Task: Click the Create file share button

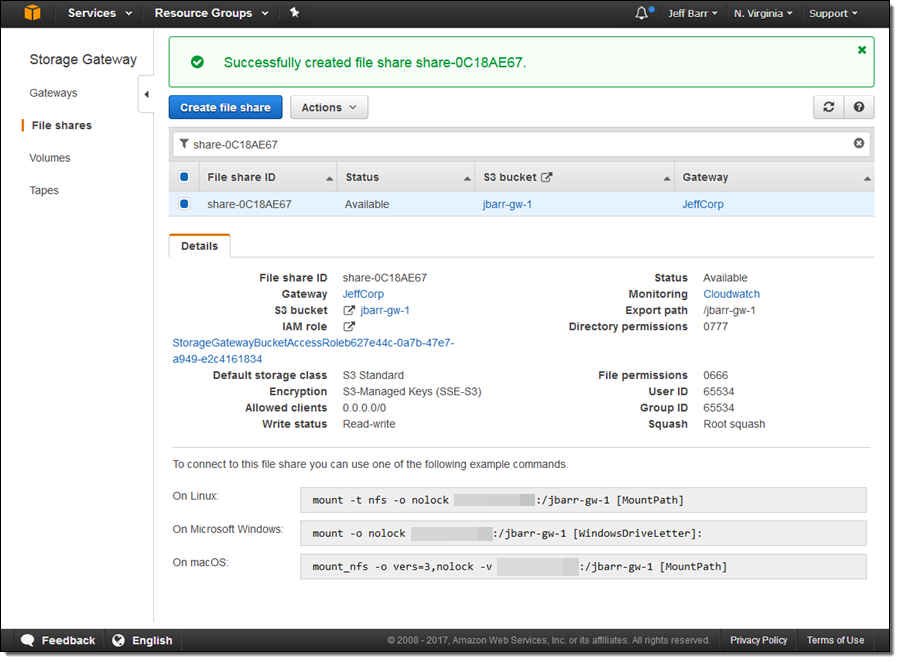Action: coord(225,107)
